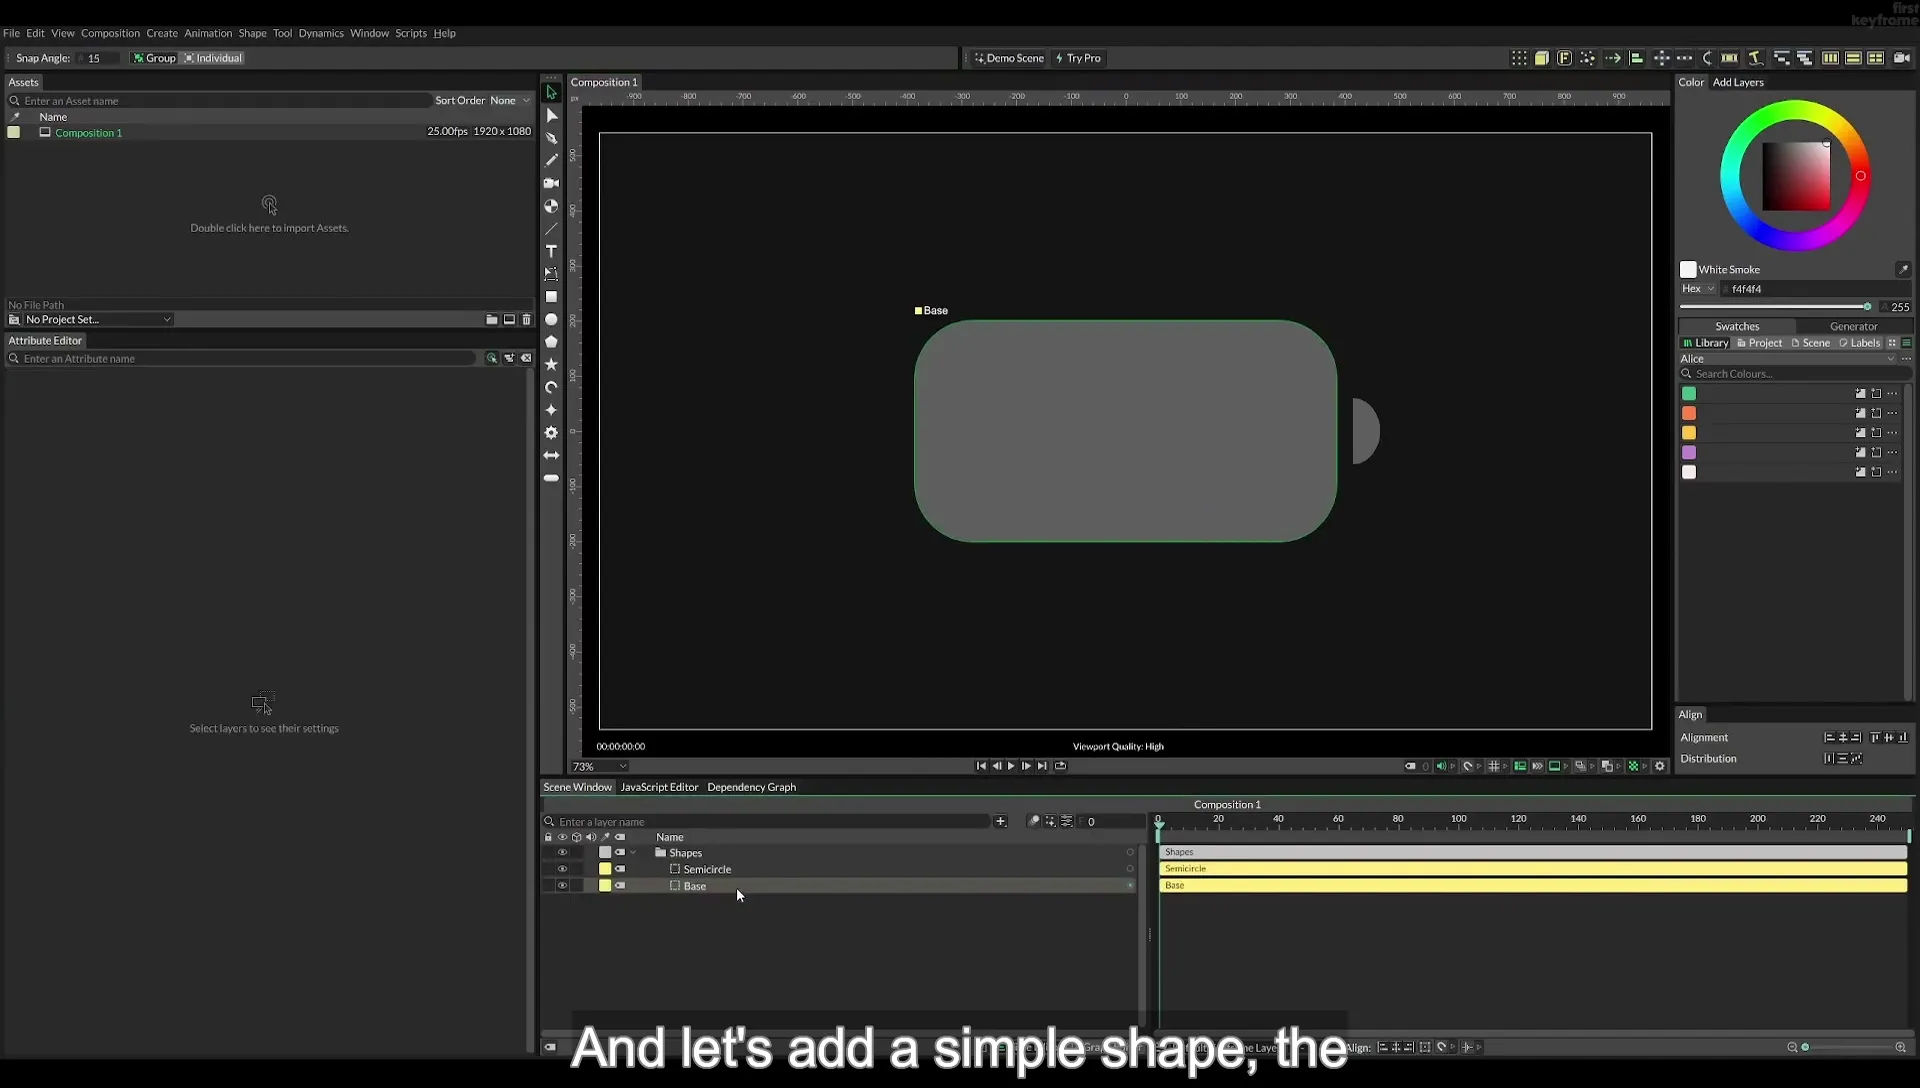This screenshot has width=1920, height=1088.
Task: Choose the Ellipse shape tool
Action: tap(551, 319)
